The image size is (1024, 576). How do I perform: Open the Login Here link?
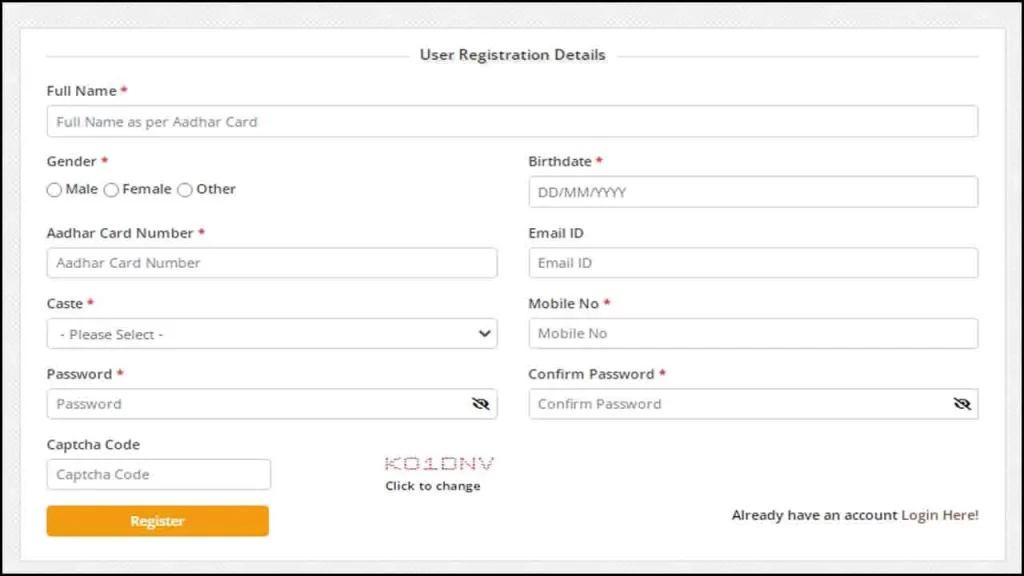tap(940, 515)
